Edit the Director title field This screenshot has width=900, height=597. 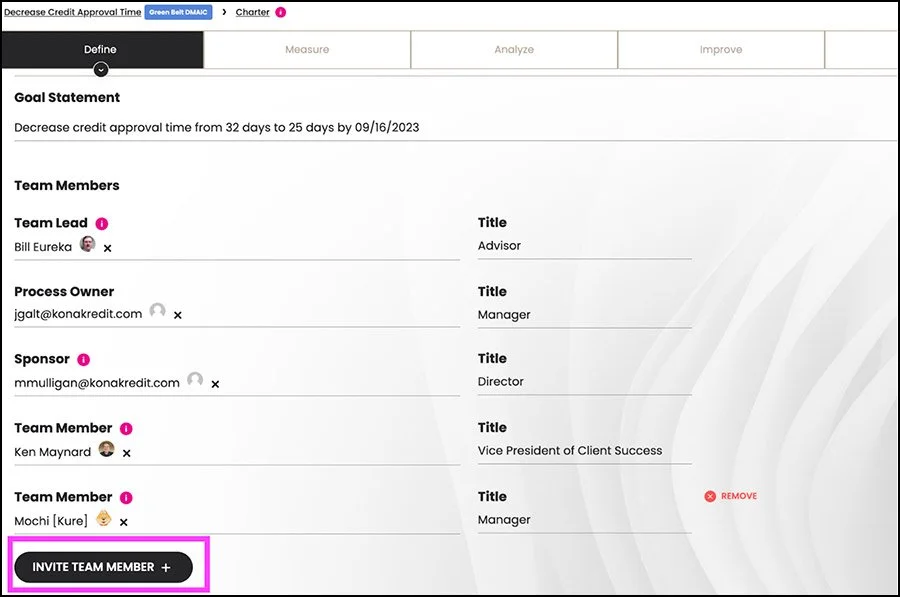point(585,382)
